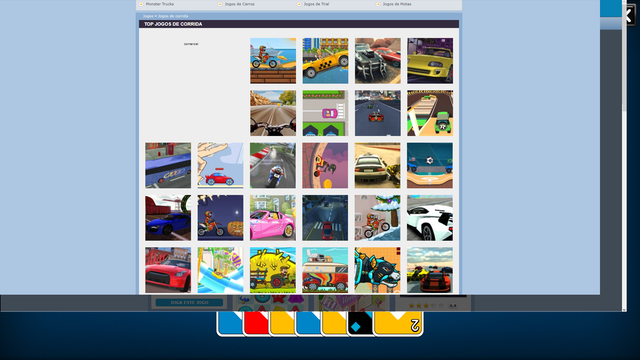Viewport: 640px width, 360px height.
Task: Open the red car night street game
Action: click(x=325, y=218)
